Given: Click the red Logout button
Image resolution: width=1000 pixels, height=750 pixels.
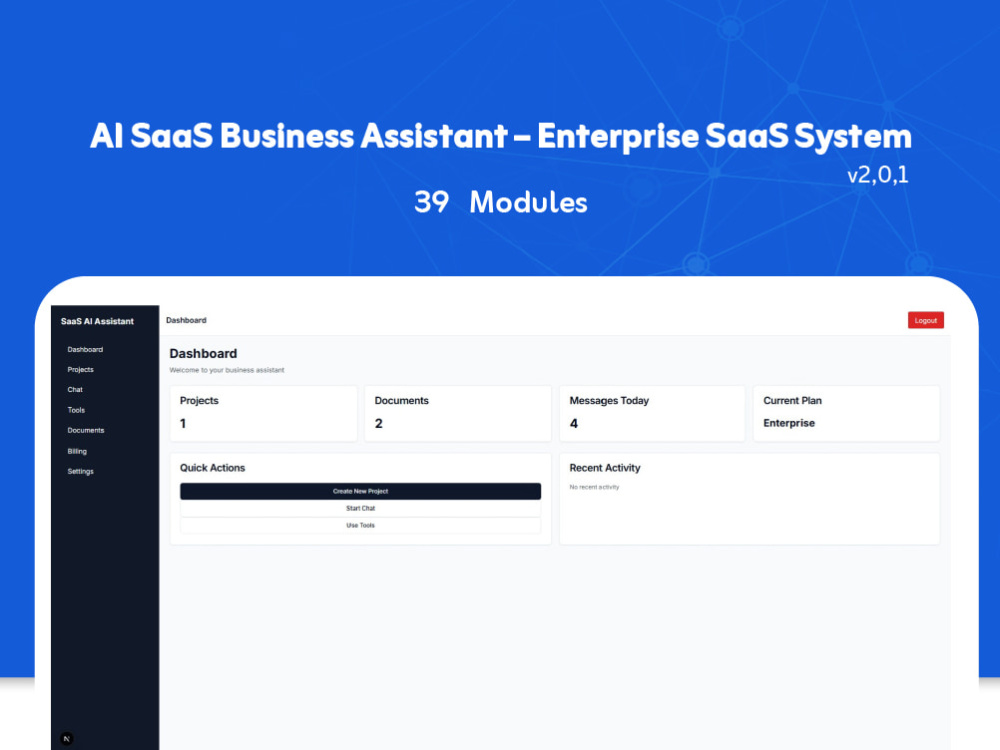Looking at the screenshot, I should (x=925, y=320).
